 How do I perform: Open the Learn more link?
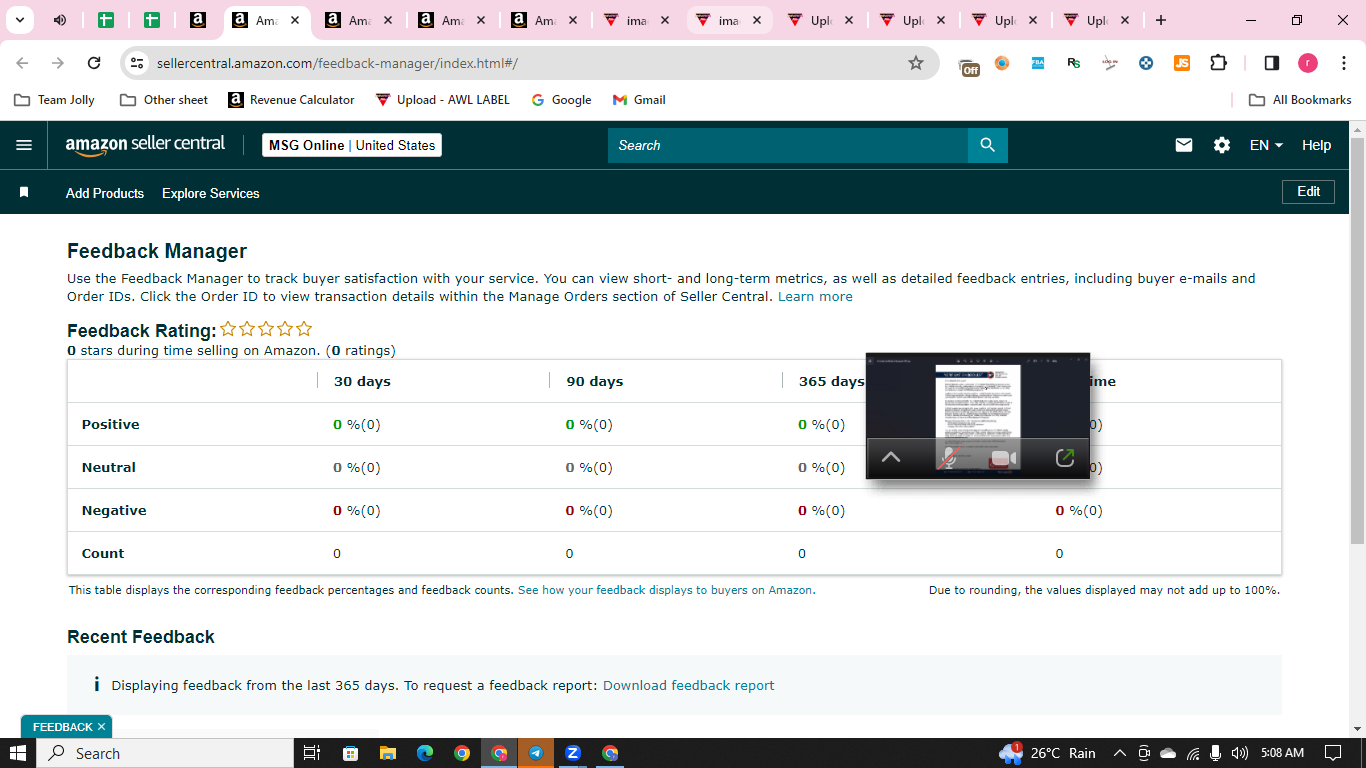(x=815, y=296)
